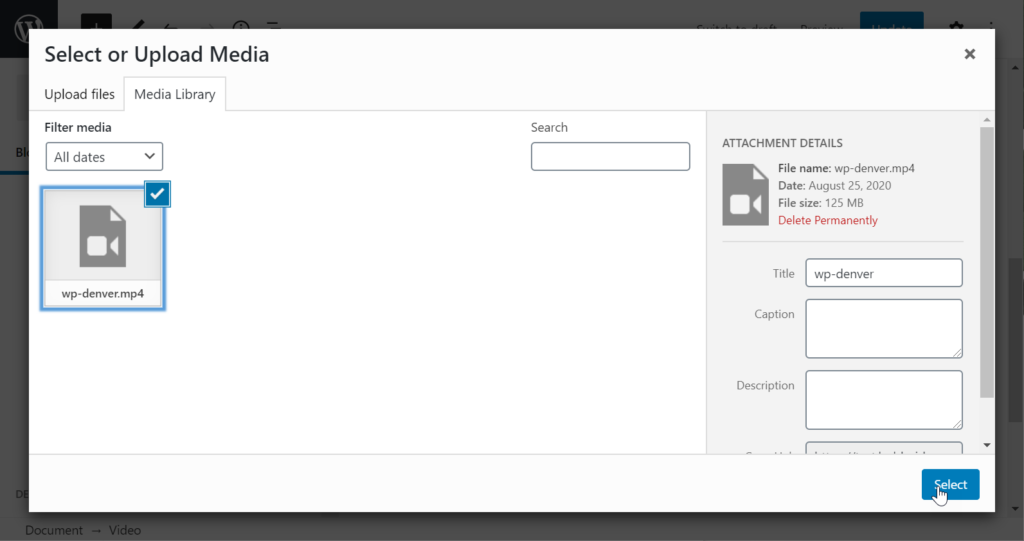Click into the Description text area
This screenshot has height=541, width=1024.
[x=883, y=399]
